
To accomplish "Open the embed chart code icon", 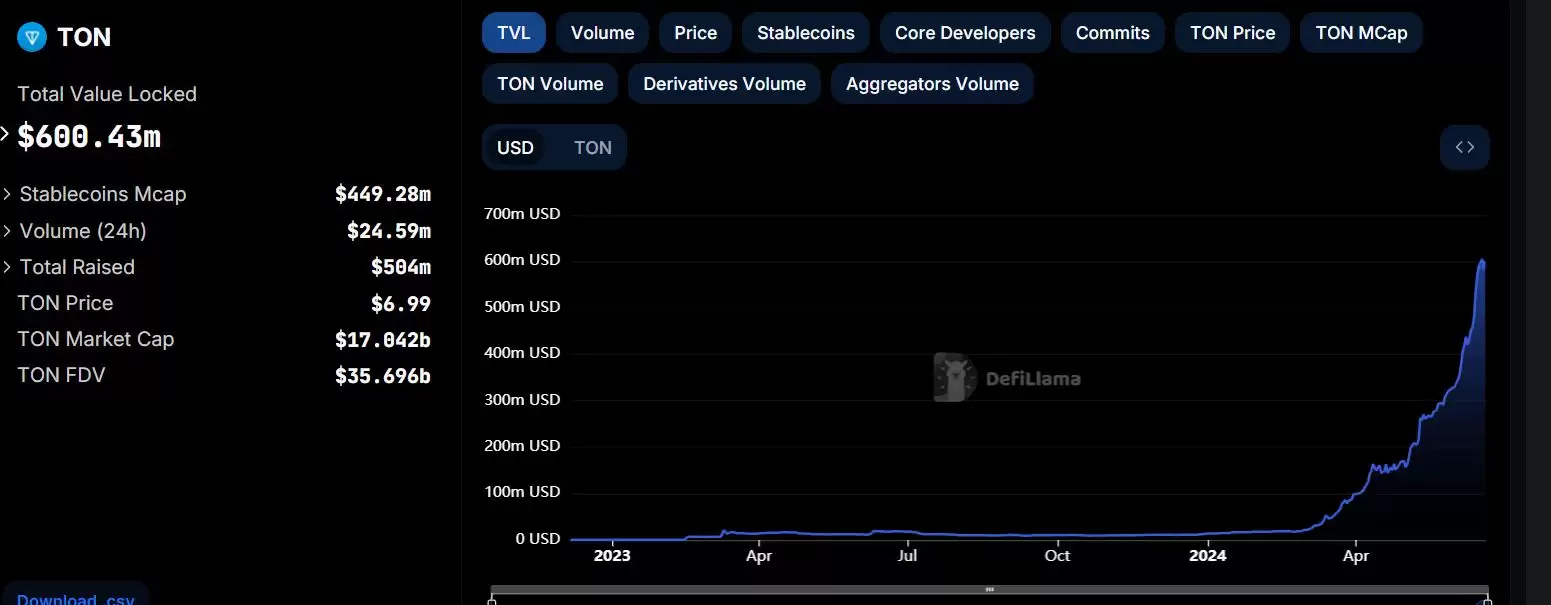I will [1464, 148].
